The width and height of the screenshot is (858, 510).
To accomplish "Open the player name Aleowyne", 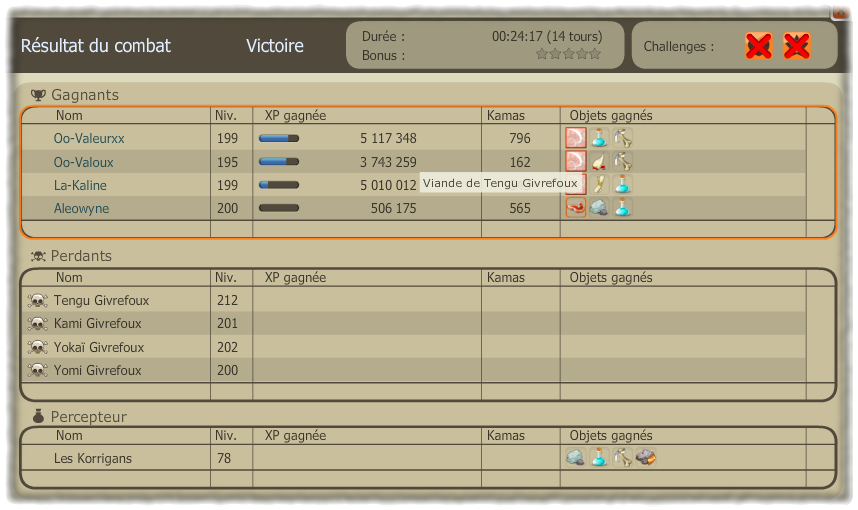I will pyautogui.click(x=81, y=208).
